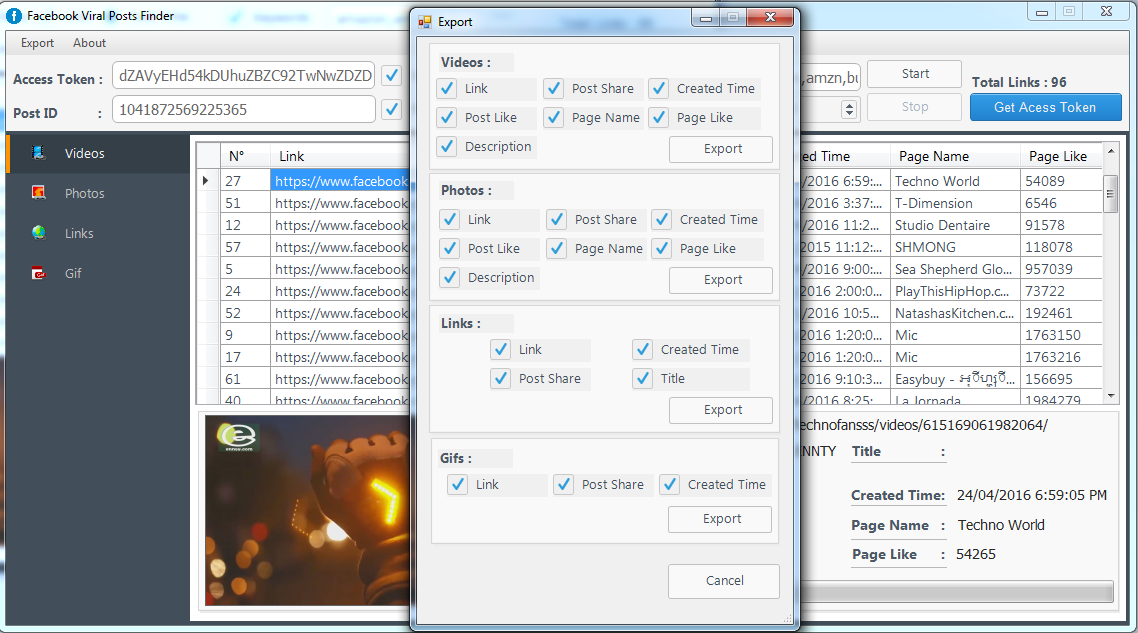Uncheck the Videos Post Share checkbox
The image size is (1138, 633).
[x=554, y=89]
